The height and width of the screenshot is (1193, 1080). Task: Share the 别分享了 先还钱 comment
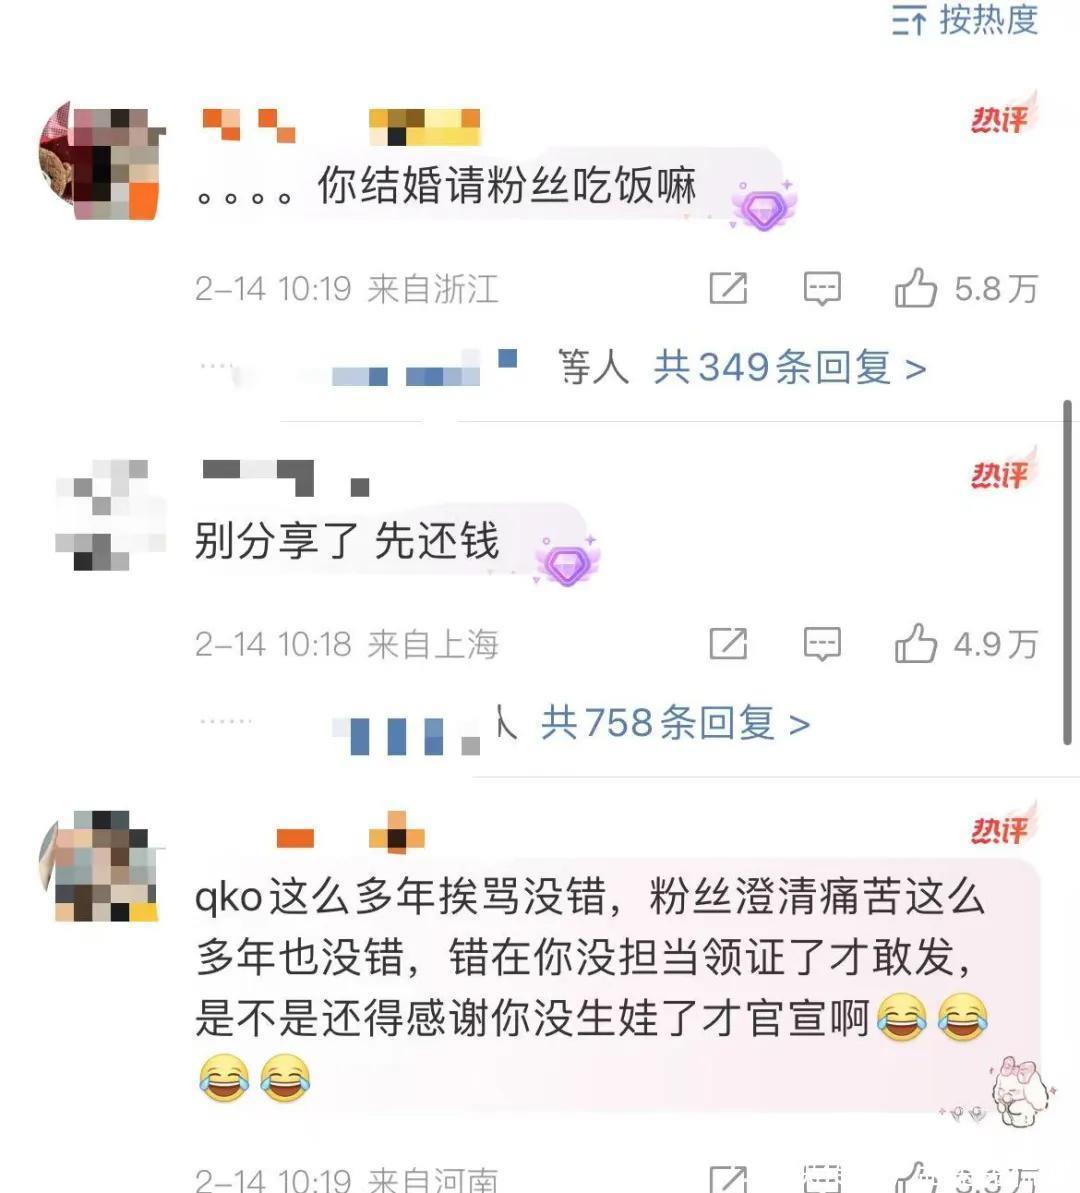click(728, 644)
